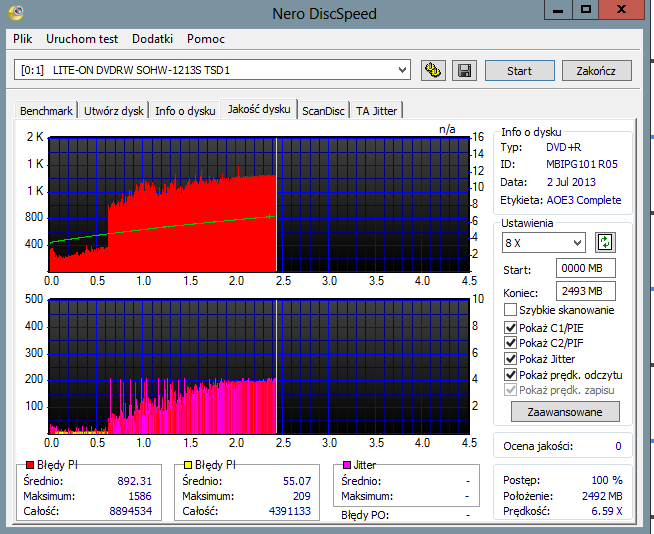Viewport: 654px width, 534px height.
Task: Close the Nero DiscSpeed window
Action: coord(621,10)
